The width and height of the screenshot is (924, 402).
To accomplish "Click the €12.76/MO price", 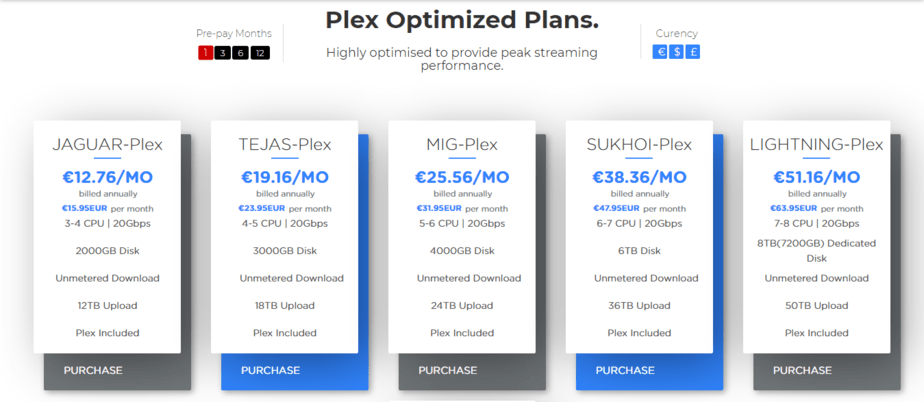I will [x=107, y=177].
